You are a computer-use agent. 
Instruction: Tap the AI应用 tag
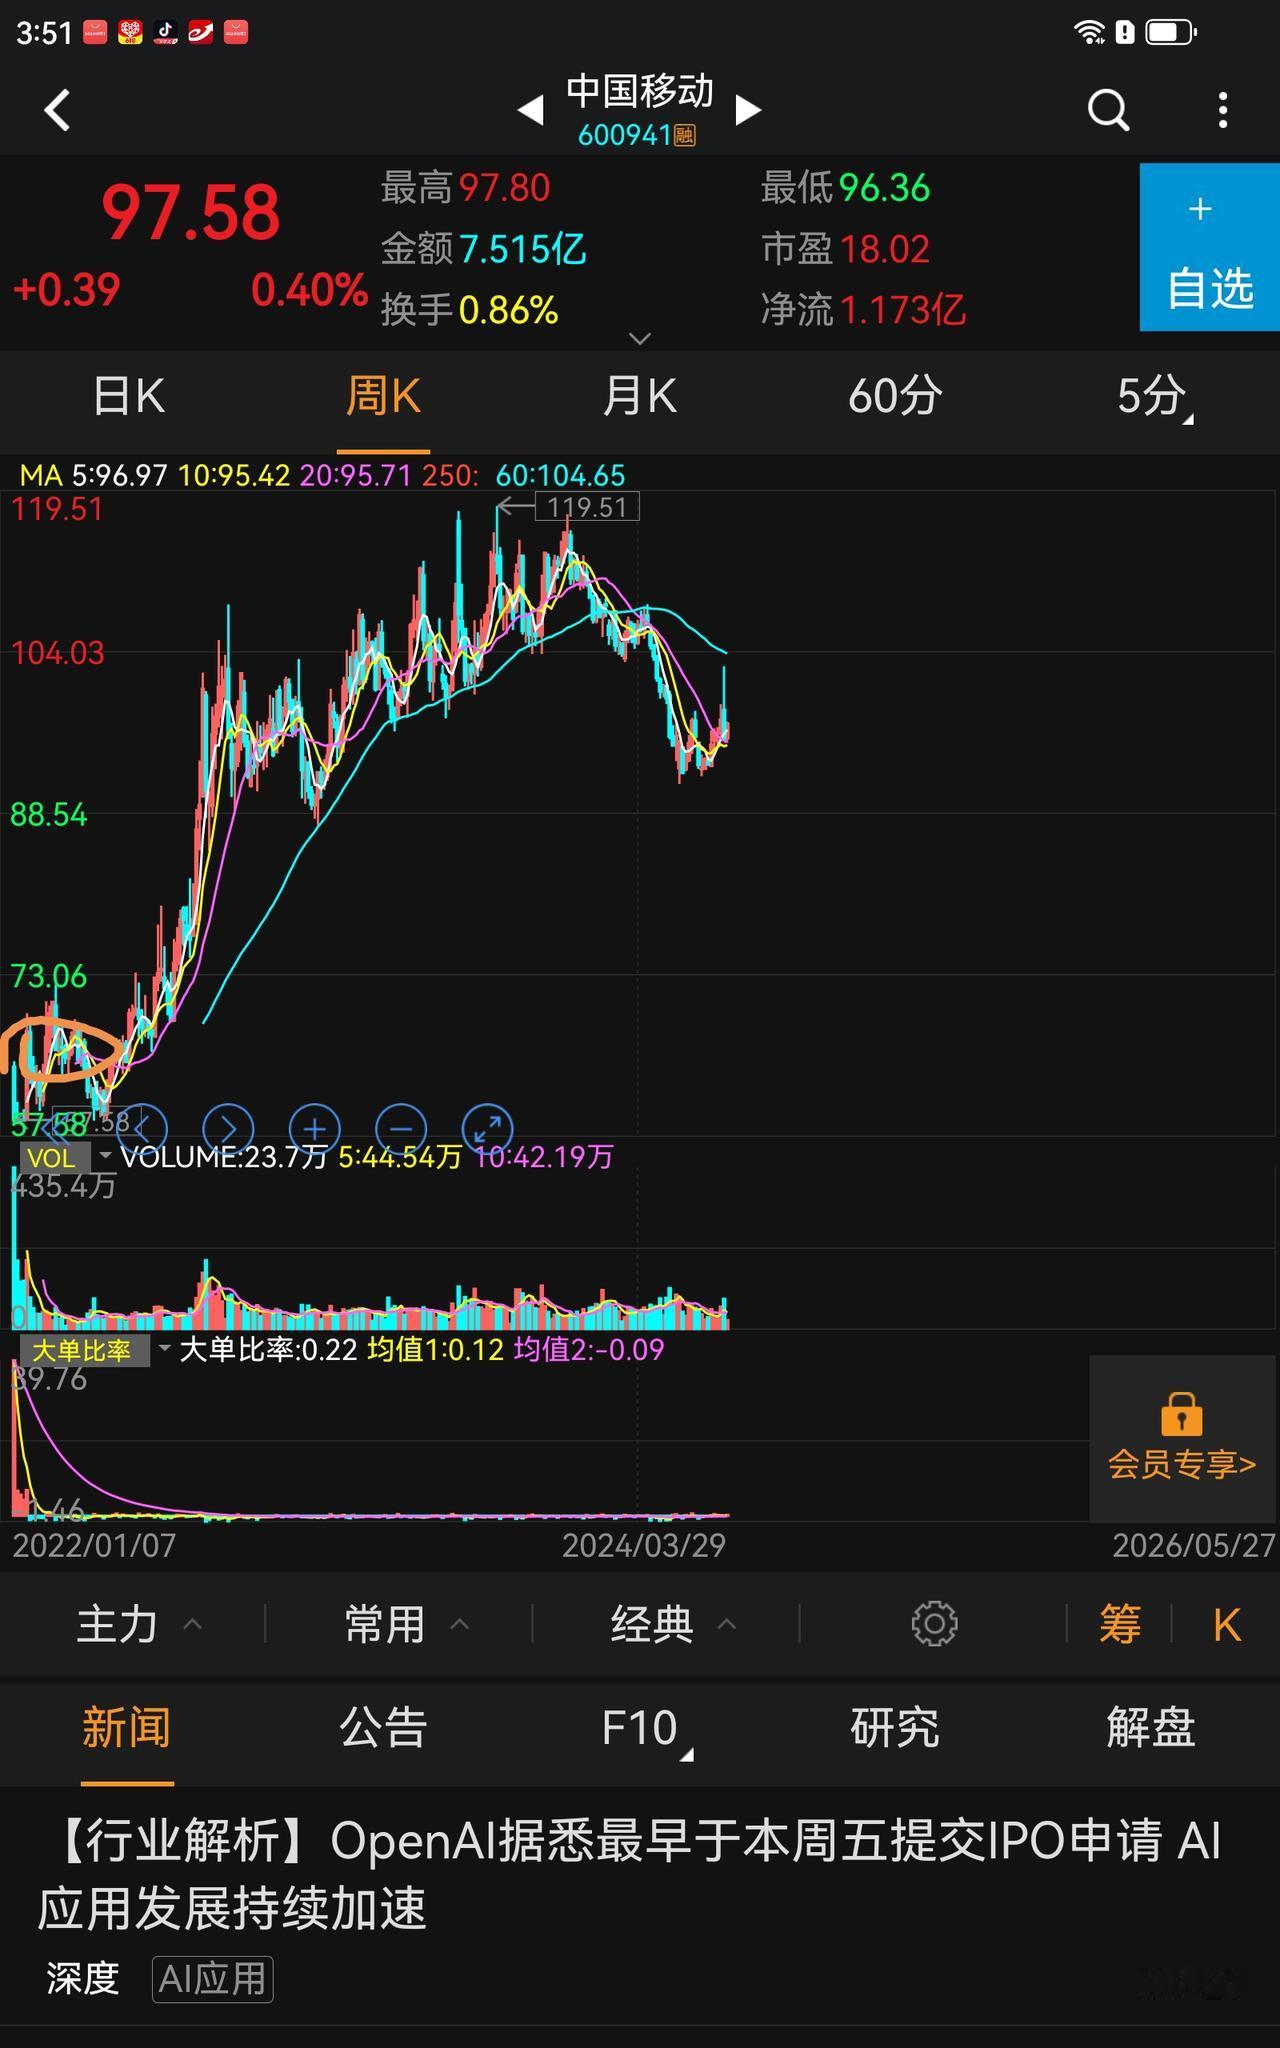pyautogui.click(x=212, y=1979)
